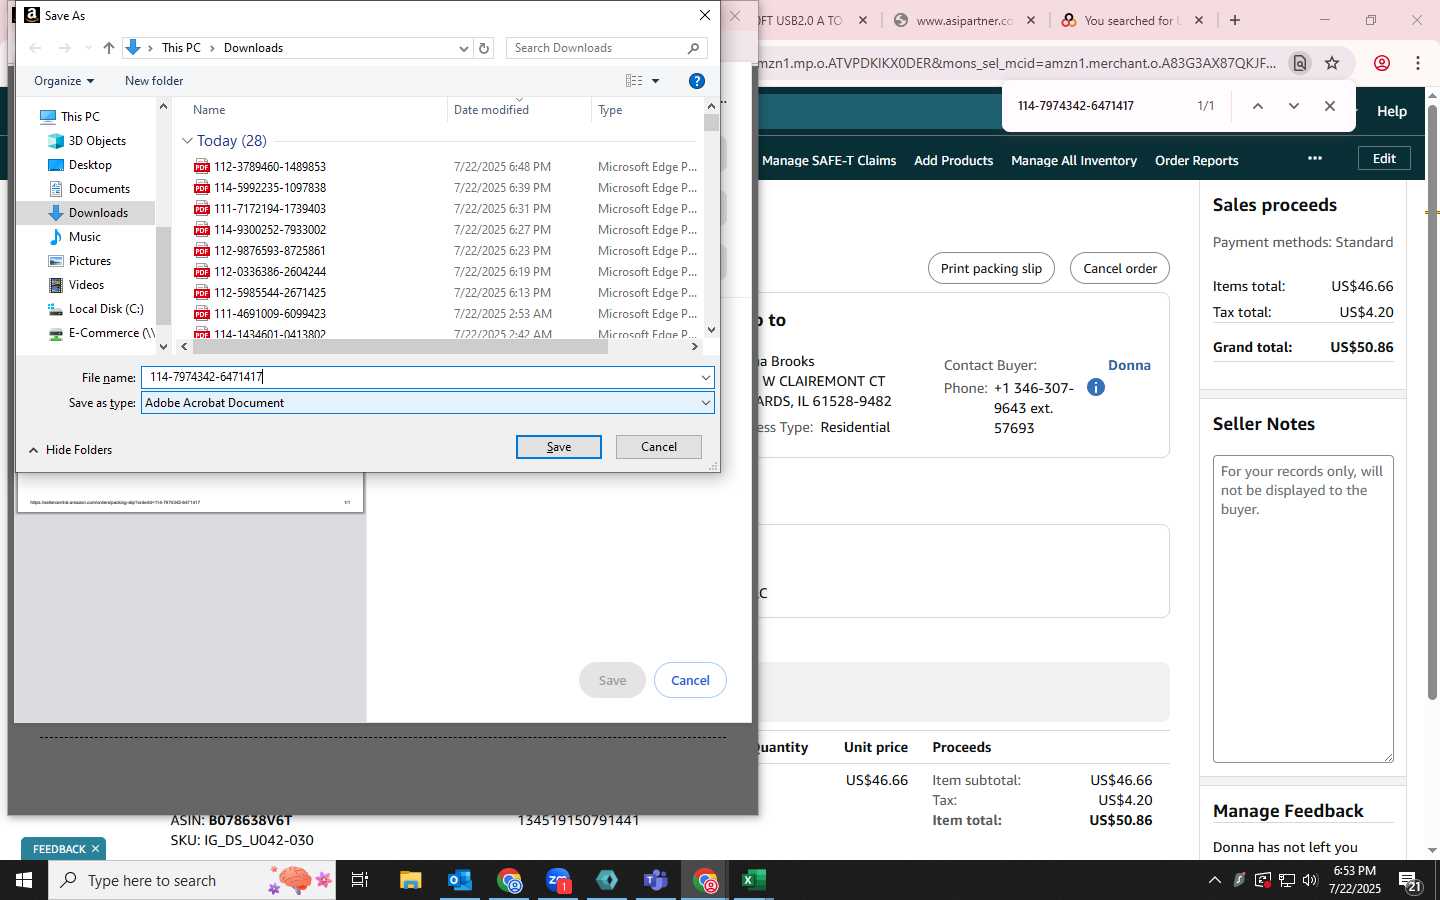Select file 112-9876593-8725861

pyautogui.click(x=270, y=251)
